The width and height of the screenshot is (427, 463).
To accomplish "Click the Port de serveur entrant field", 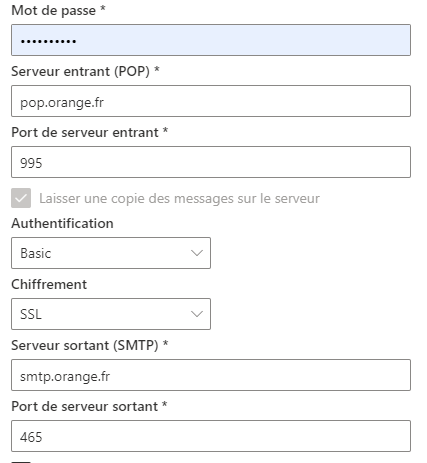I will click(x=211, y=162).
